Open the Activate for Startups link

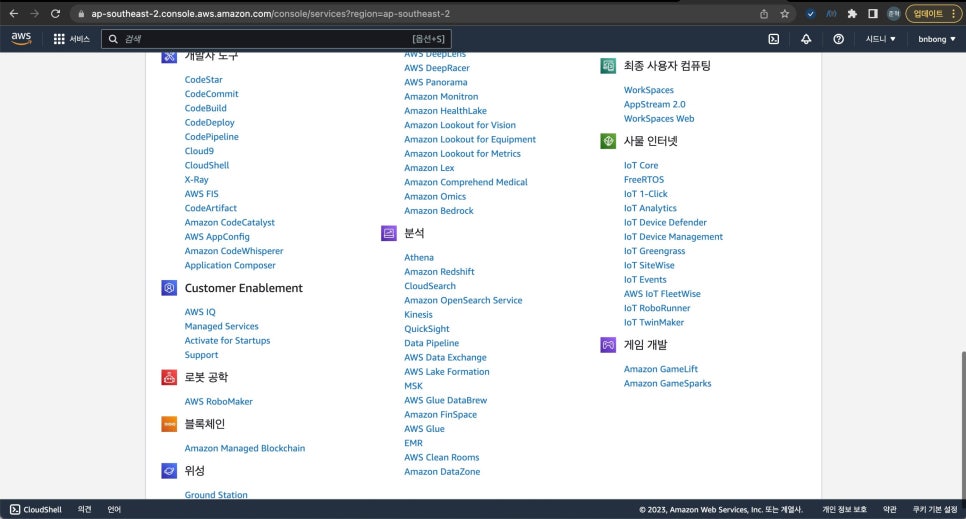tap(227, 340)
